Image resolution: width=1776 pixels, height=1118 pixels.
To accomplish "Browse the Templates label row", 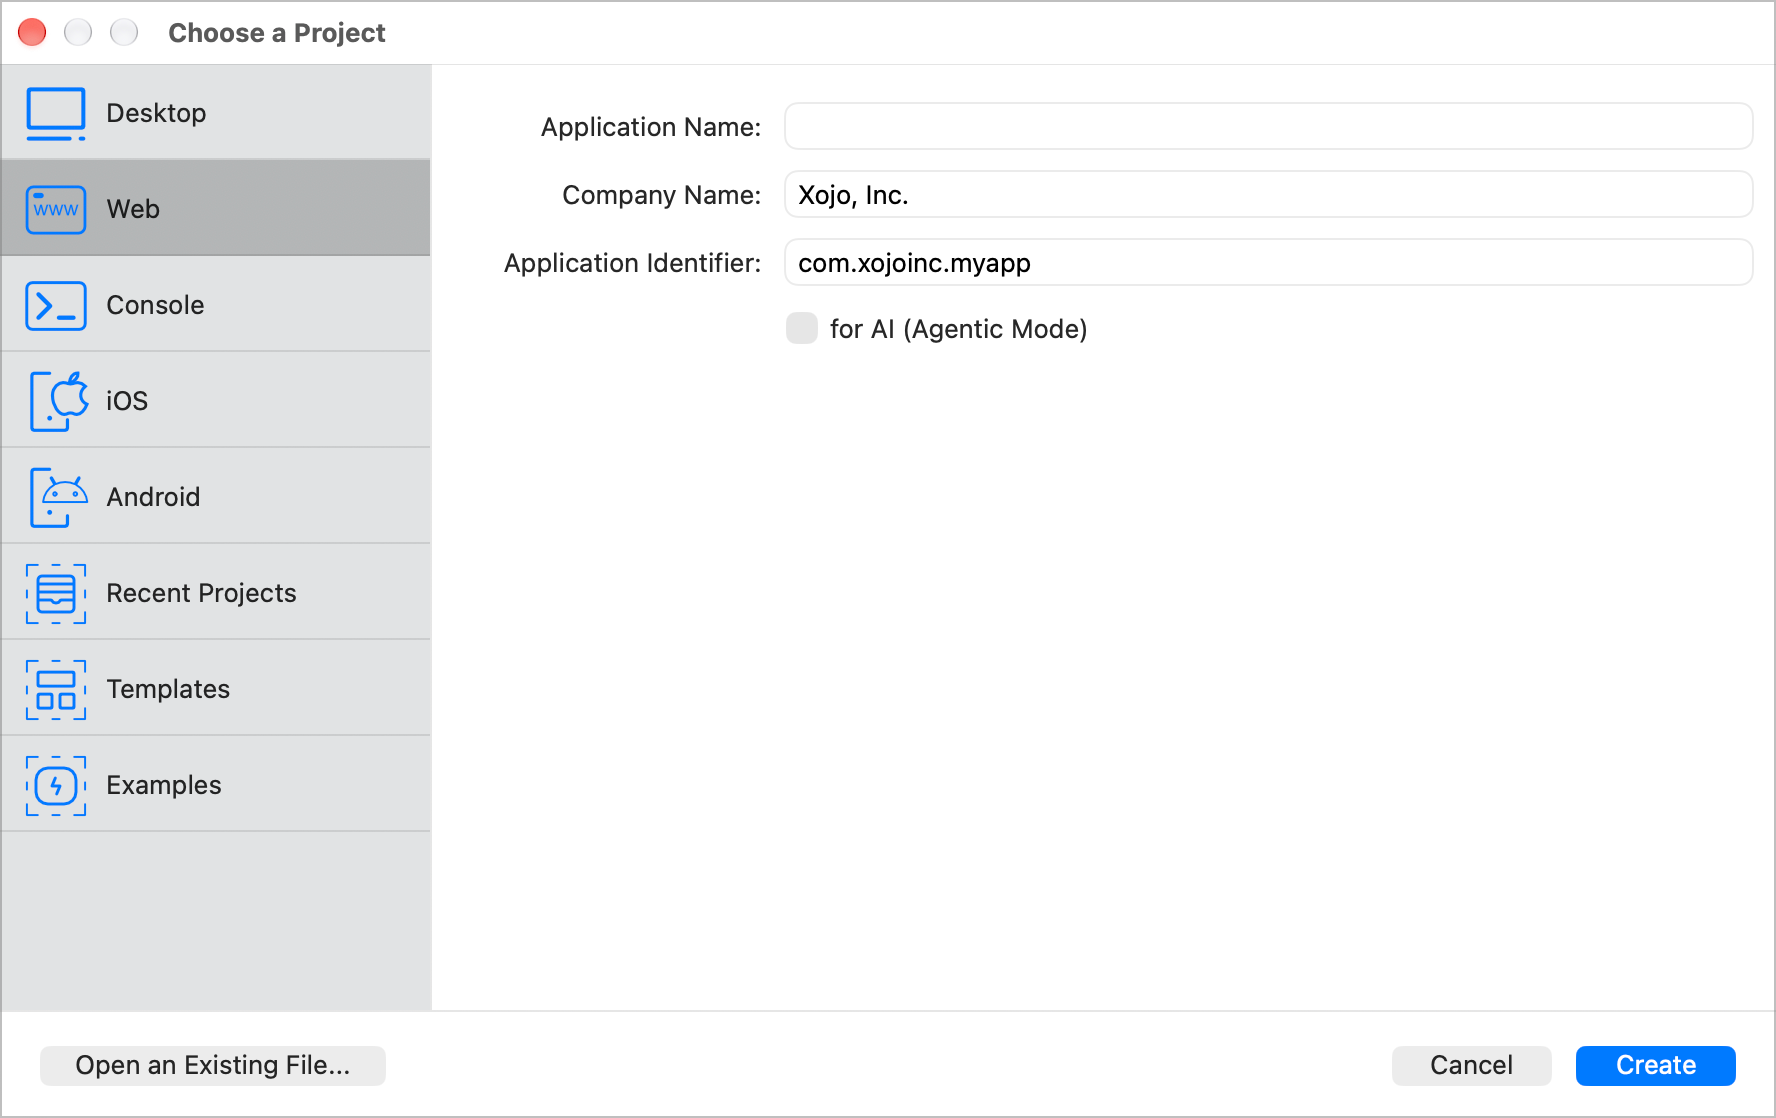I will (168, 689).
